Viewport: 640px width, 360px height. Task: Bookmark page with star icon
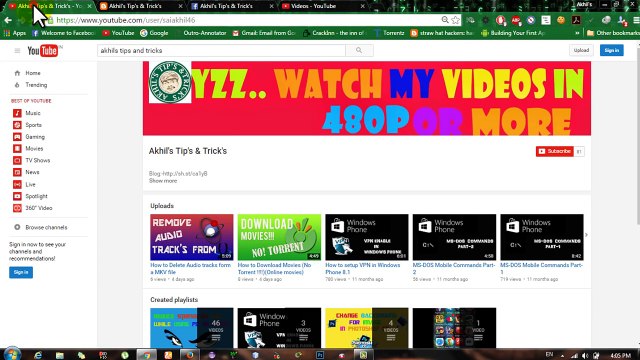(x=456, y=20)
